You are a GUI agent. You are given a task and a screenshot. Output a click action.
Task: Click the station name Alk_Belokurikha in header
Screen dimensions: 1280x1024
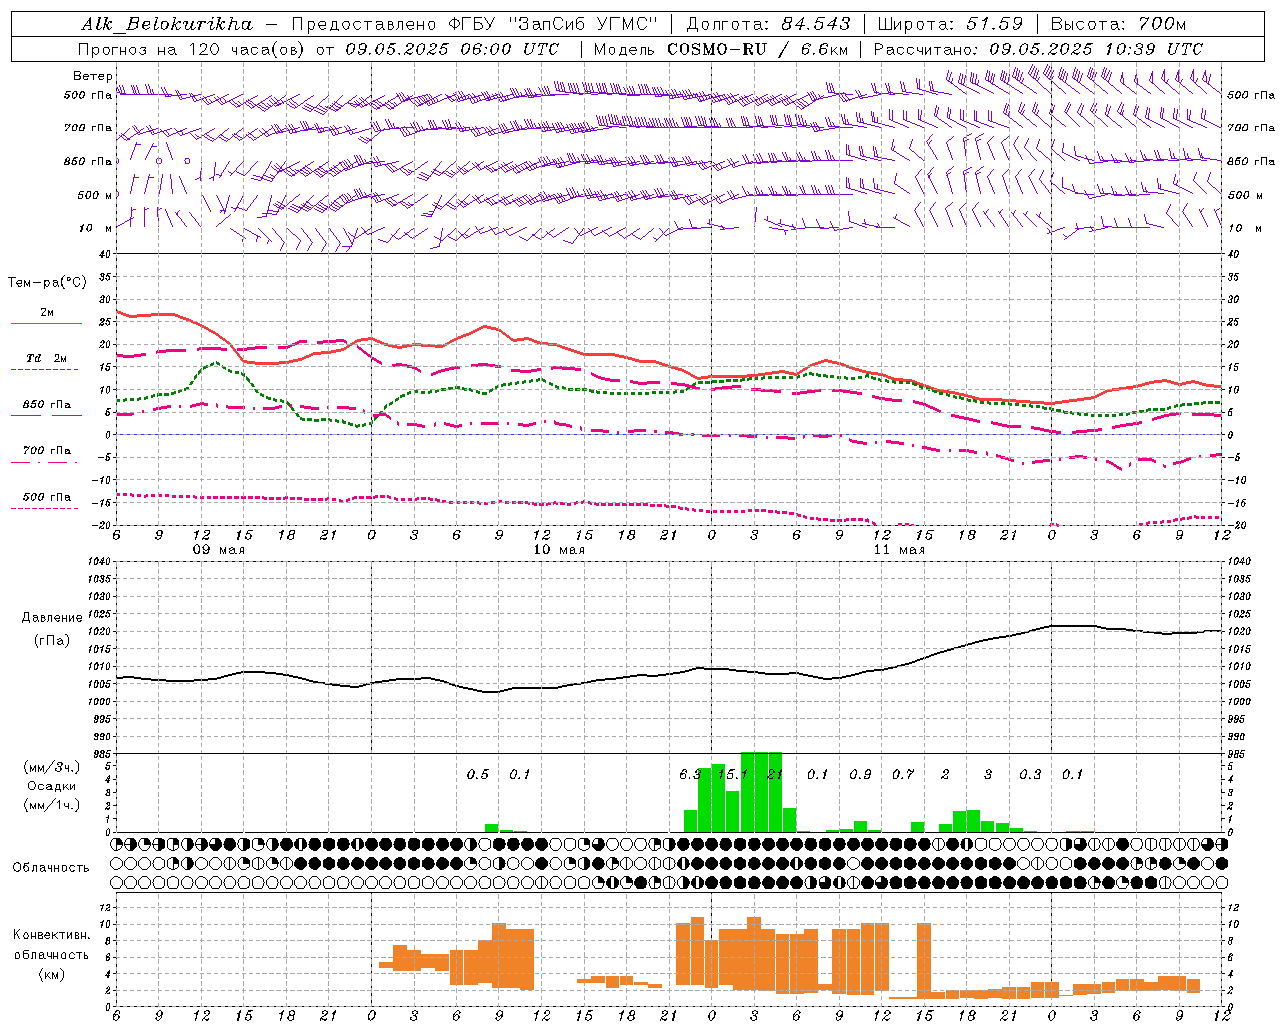pos(166,24)
